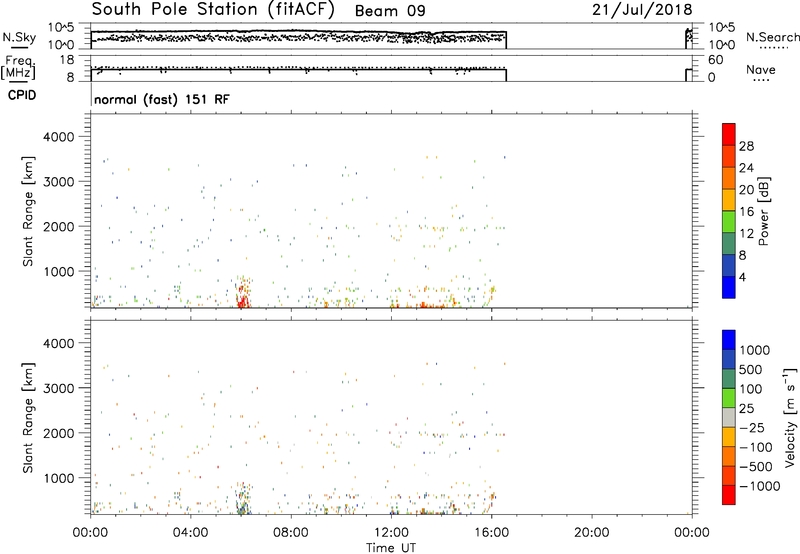Click the date "21/Jul/2018"

[x=642, y=10]
